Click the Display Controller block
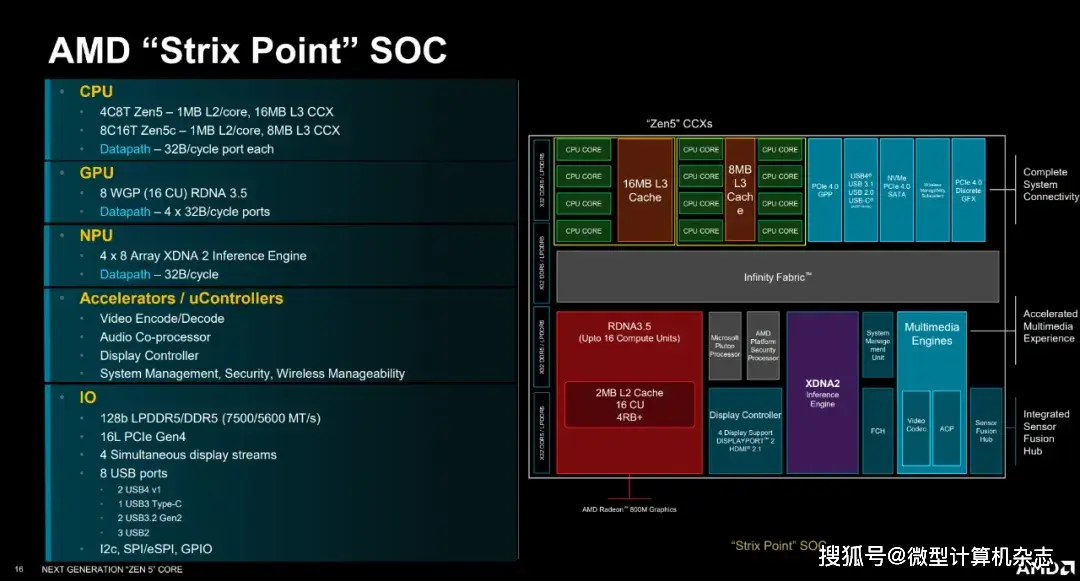 point(745,430)
